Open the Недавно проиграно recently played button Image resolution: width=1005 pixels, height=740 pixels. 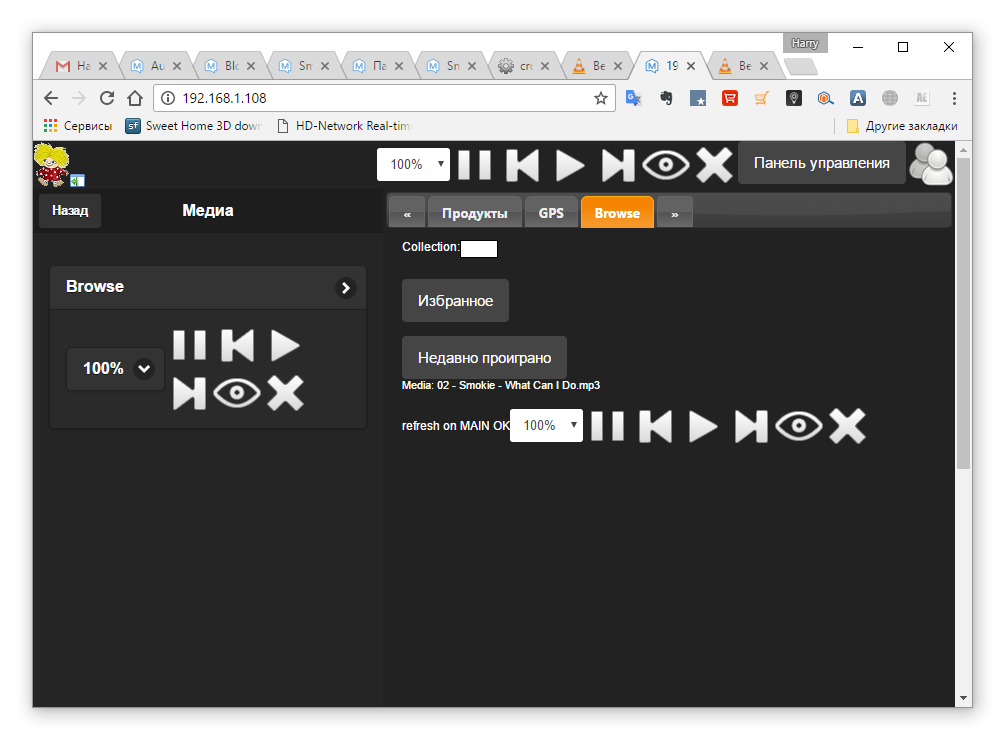(x=485, y=358)
